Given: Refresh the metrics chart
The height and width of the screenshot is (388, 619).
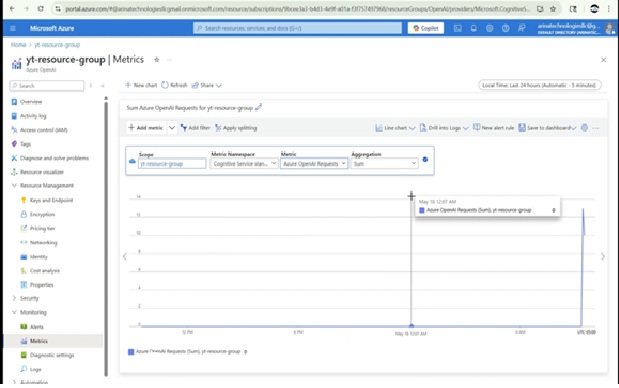Looking at the screenshot, I should [x=174, y=85].
